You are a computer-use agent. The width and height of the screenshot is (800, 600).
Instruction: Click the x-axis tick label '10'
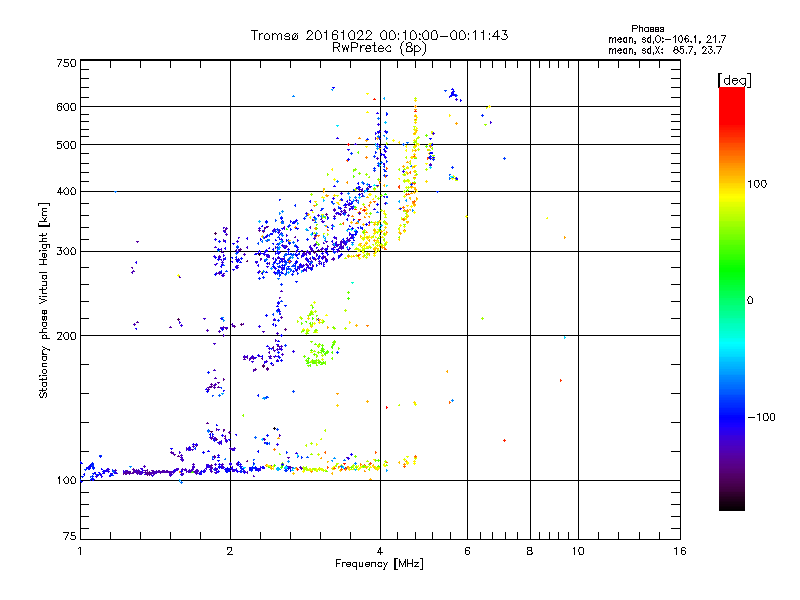click(578, 551)
